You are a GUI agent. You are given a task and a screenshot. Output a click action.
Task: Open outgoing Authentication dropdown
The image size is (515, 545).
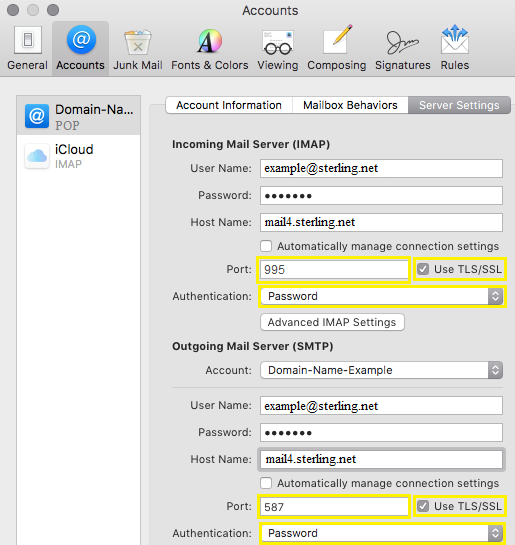(x=382, y=533)
